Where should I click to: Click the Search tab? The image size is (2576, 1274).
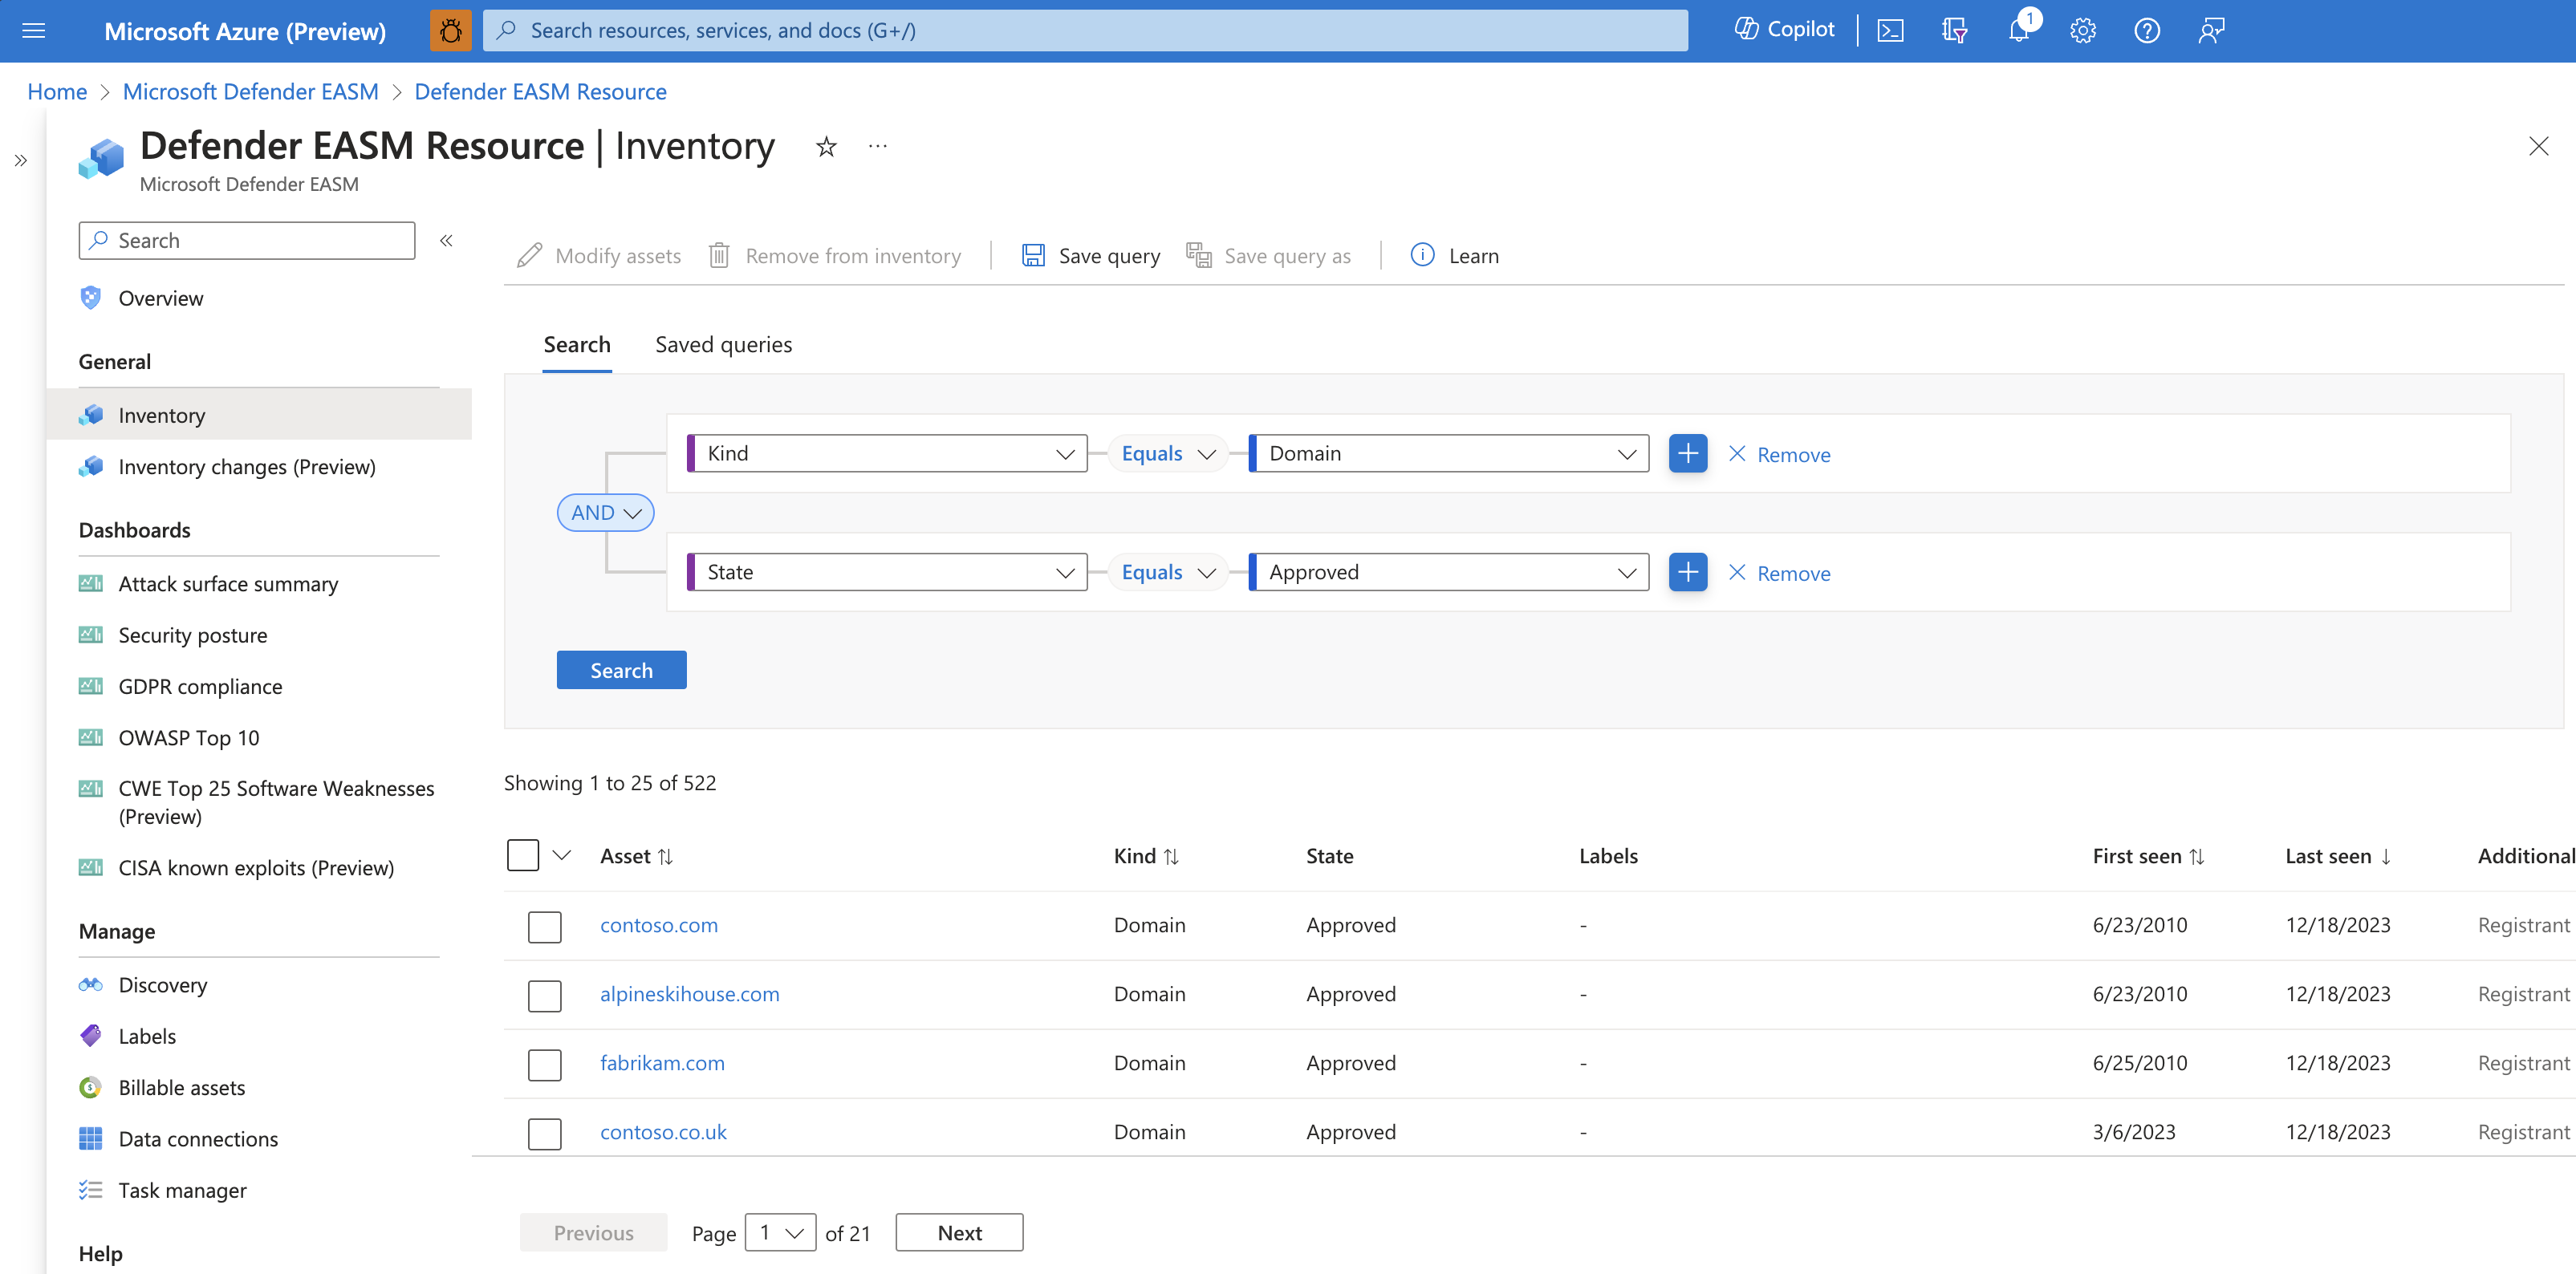tap(577, 343)
